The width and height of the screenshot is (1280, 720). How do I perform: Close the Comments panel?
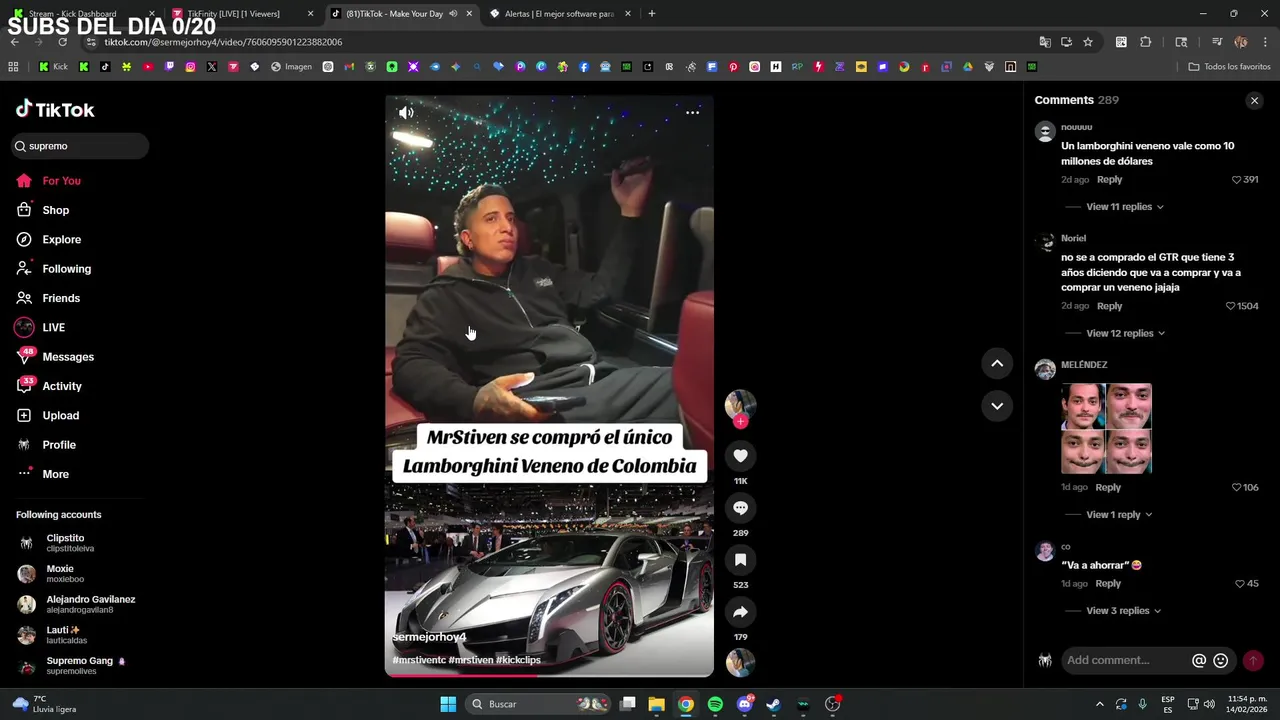coord(1254,101)
